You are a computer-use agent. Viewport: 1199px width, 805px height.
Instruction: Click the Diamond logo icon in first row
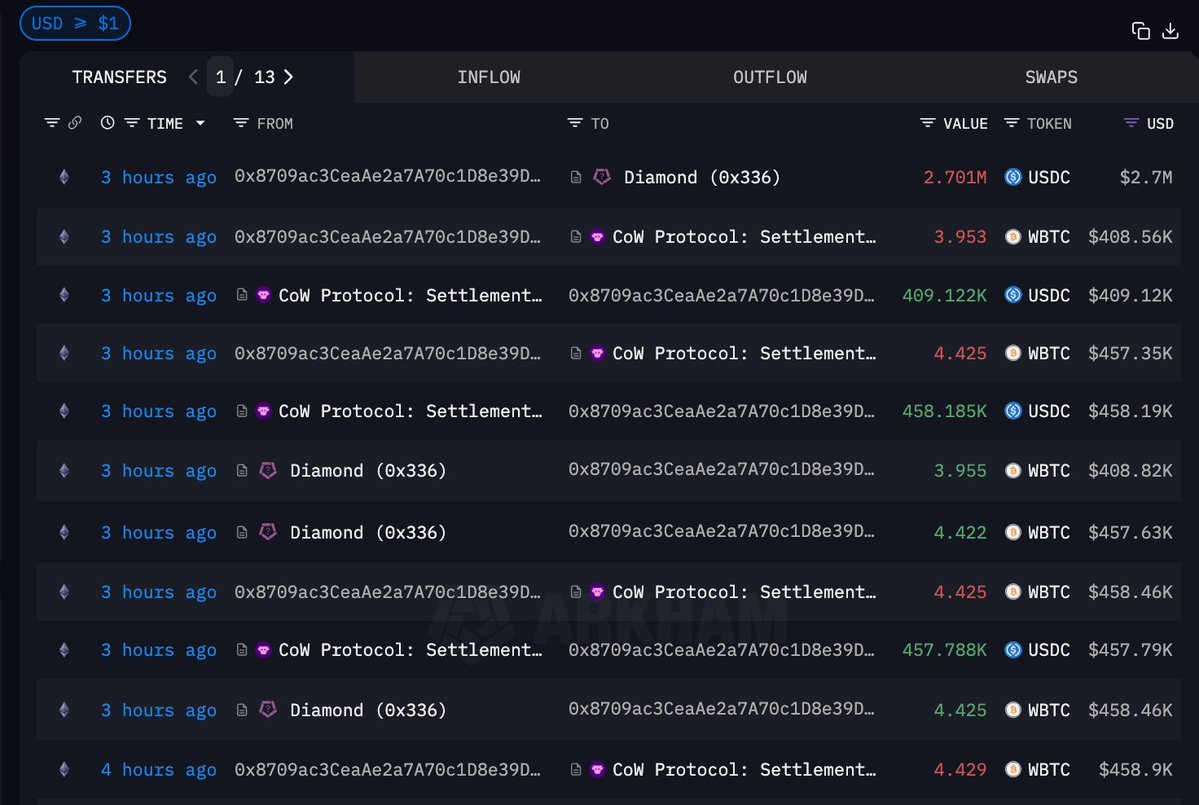(x=602, y=177)
